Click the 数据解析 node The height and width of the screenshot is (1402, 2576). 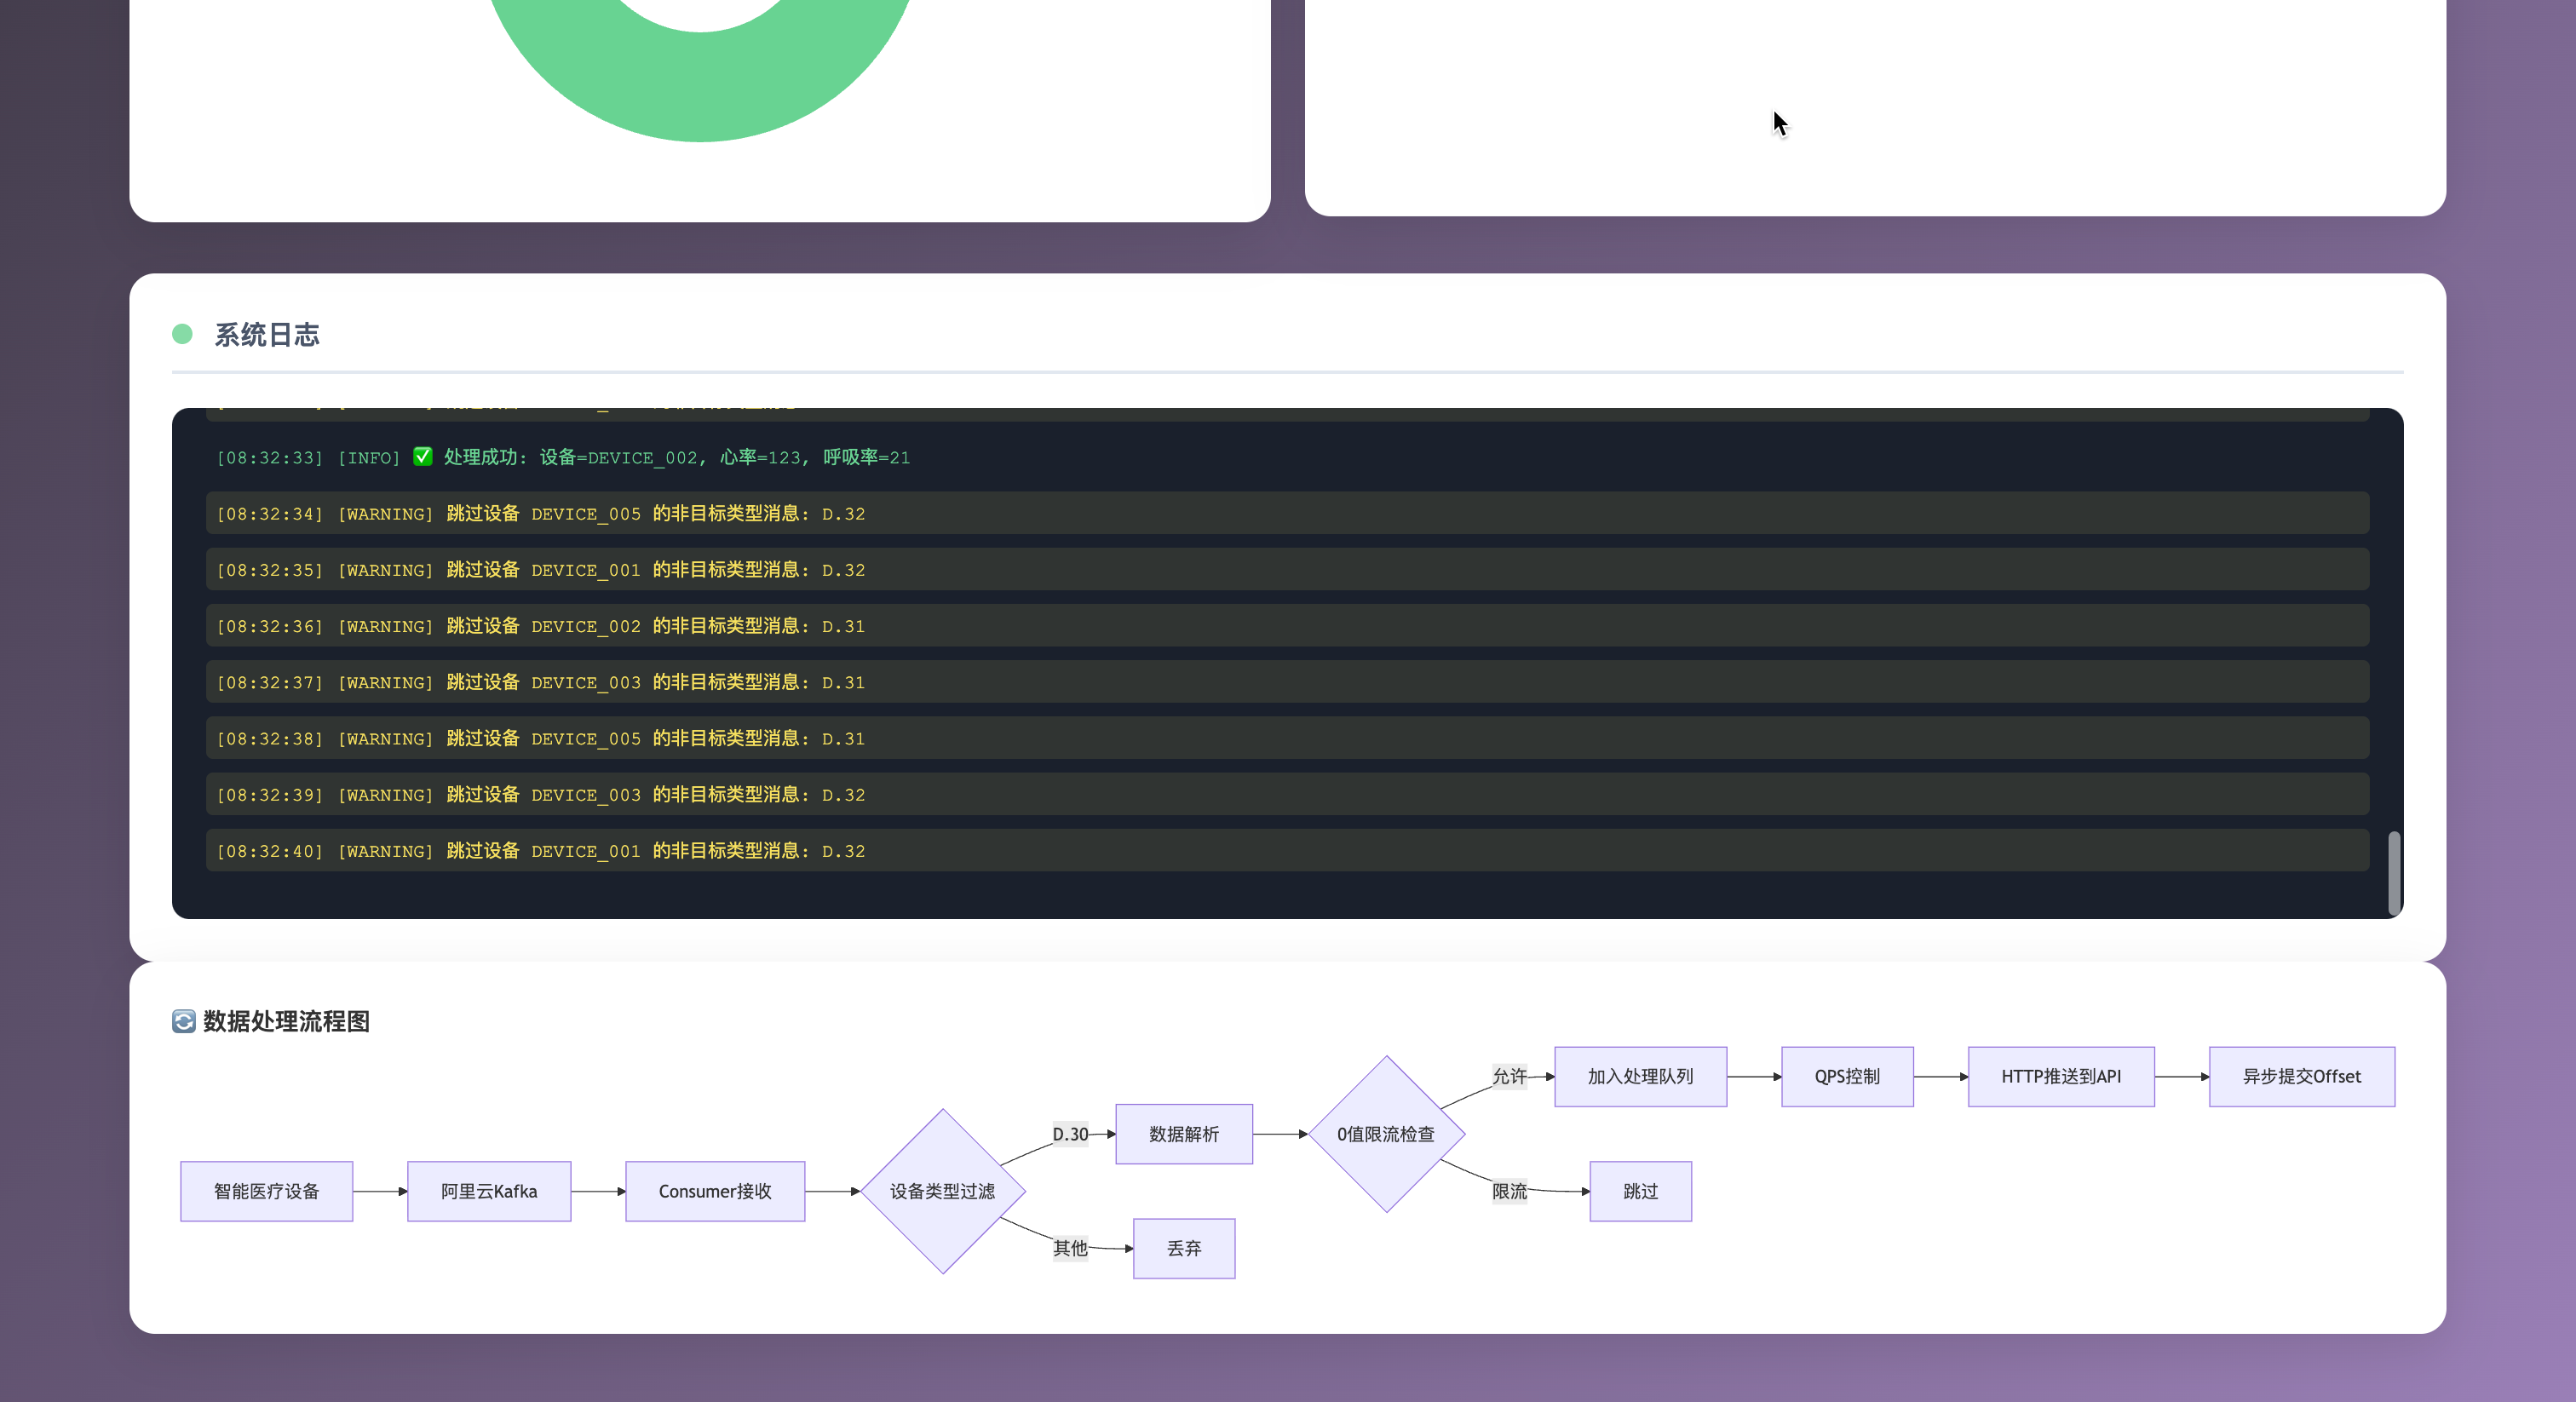click(x=1184, y=1134)
